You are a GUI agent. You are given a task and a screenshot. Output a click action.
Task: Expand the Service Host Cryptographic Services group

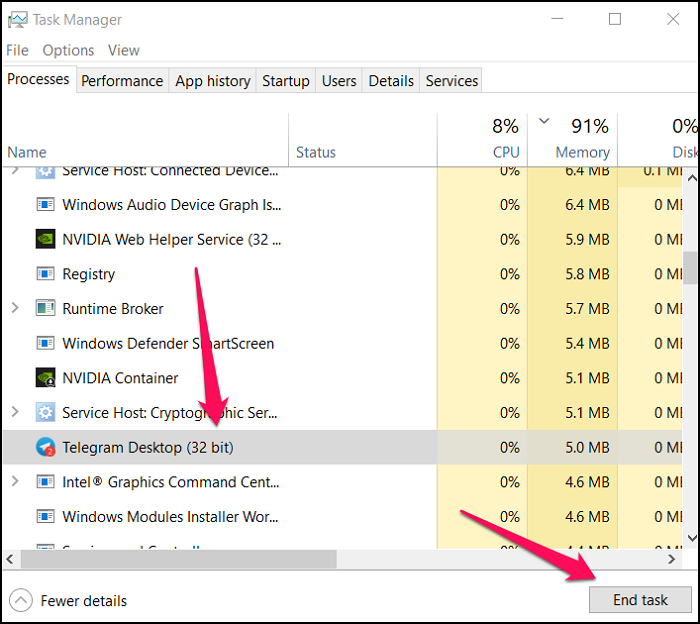(15, 412)
